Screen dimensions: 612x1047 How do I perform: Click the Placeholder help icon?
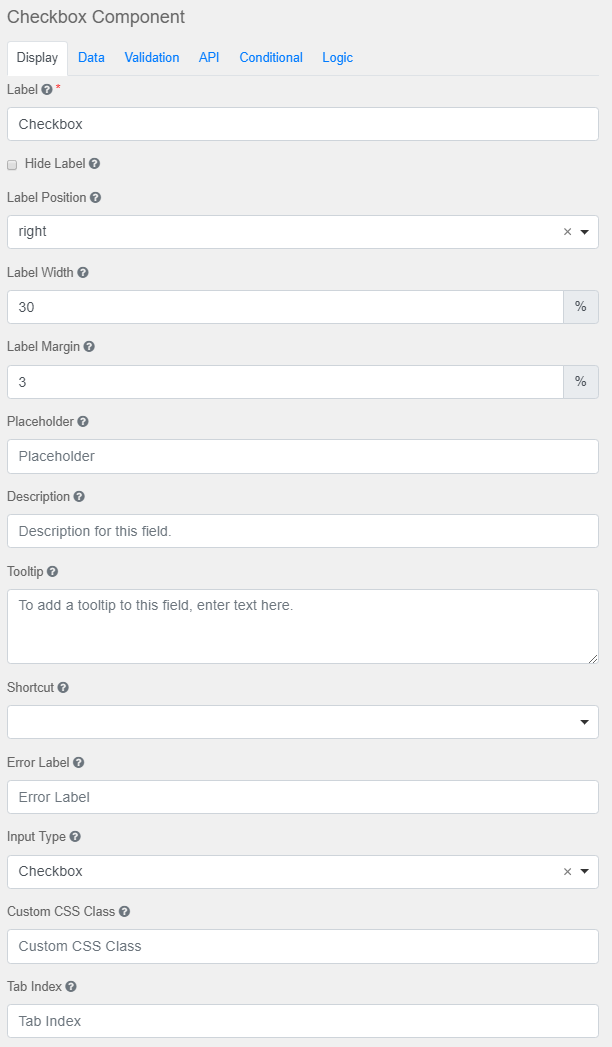[81, 421]
